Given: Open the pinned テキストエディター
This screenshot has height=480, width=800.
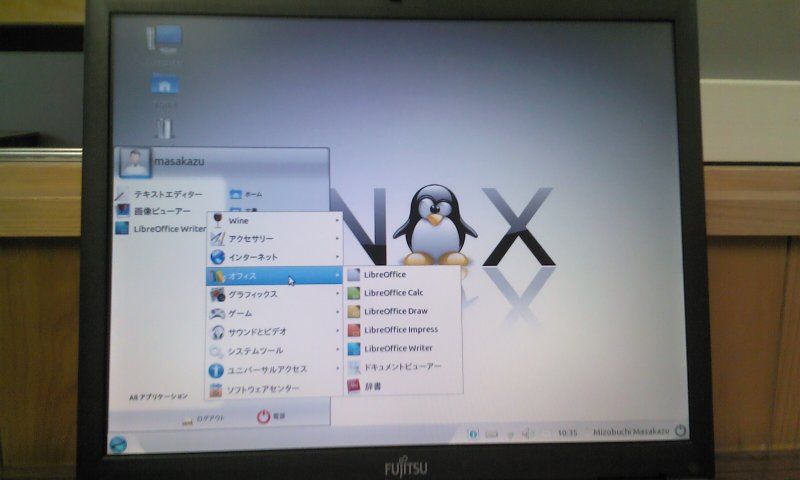Looking at the screenshot, I should 161,194.
